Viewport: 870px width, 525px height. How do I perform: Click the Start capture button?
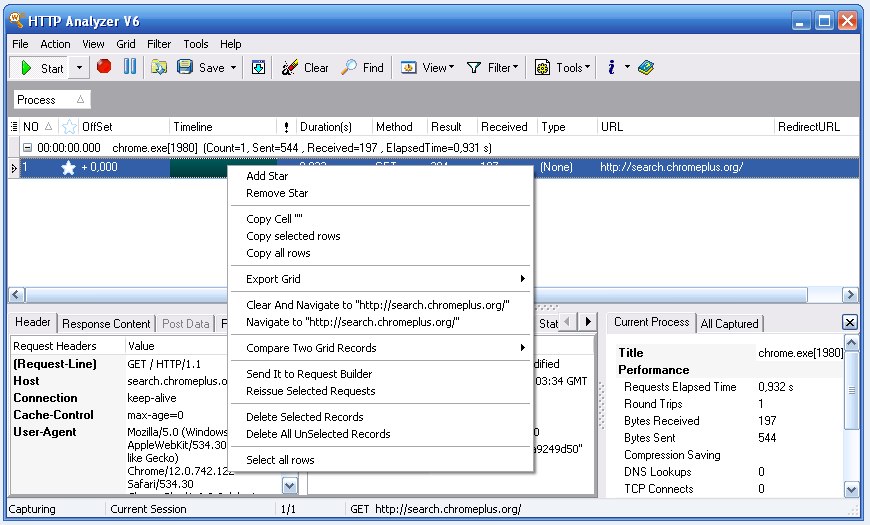[x=41, y=67]
